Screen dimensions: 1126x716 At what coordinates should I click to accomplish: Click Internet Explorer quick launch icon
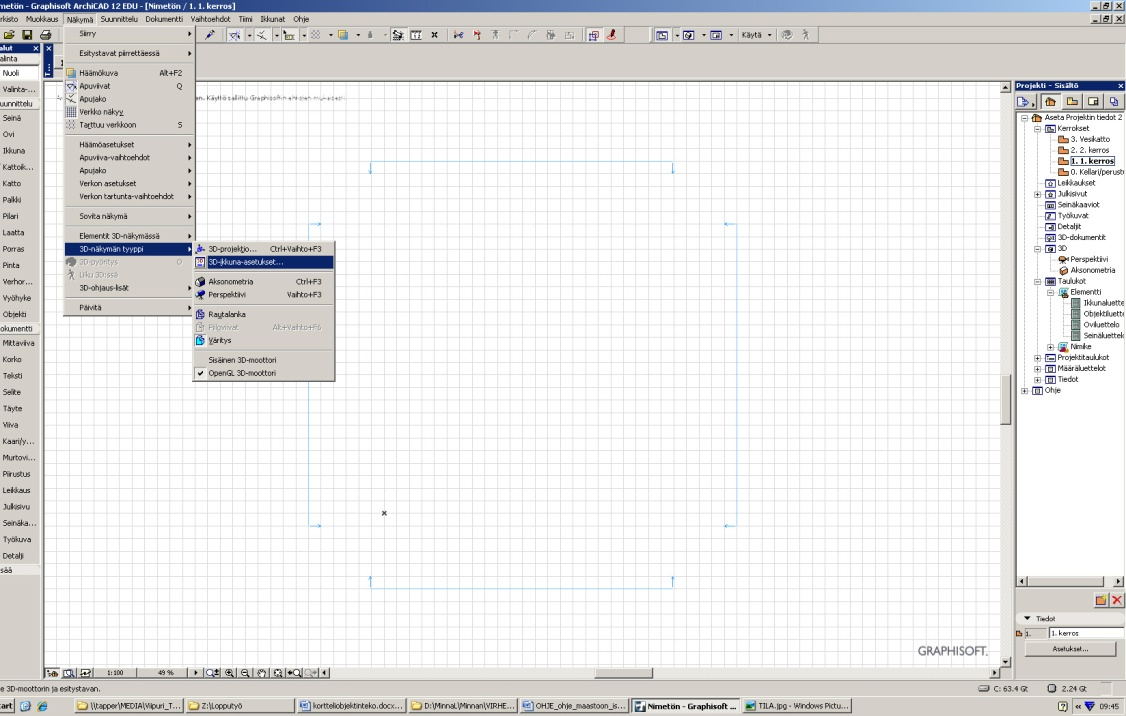click(42, 706)
